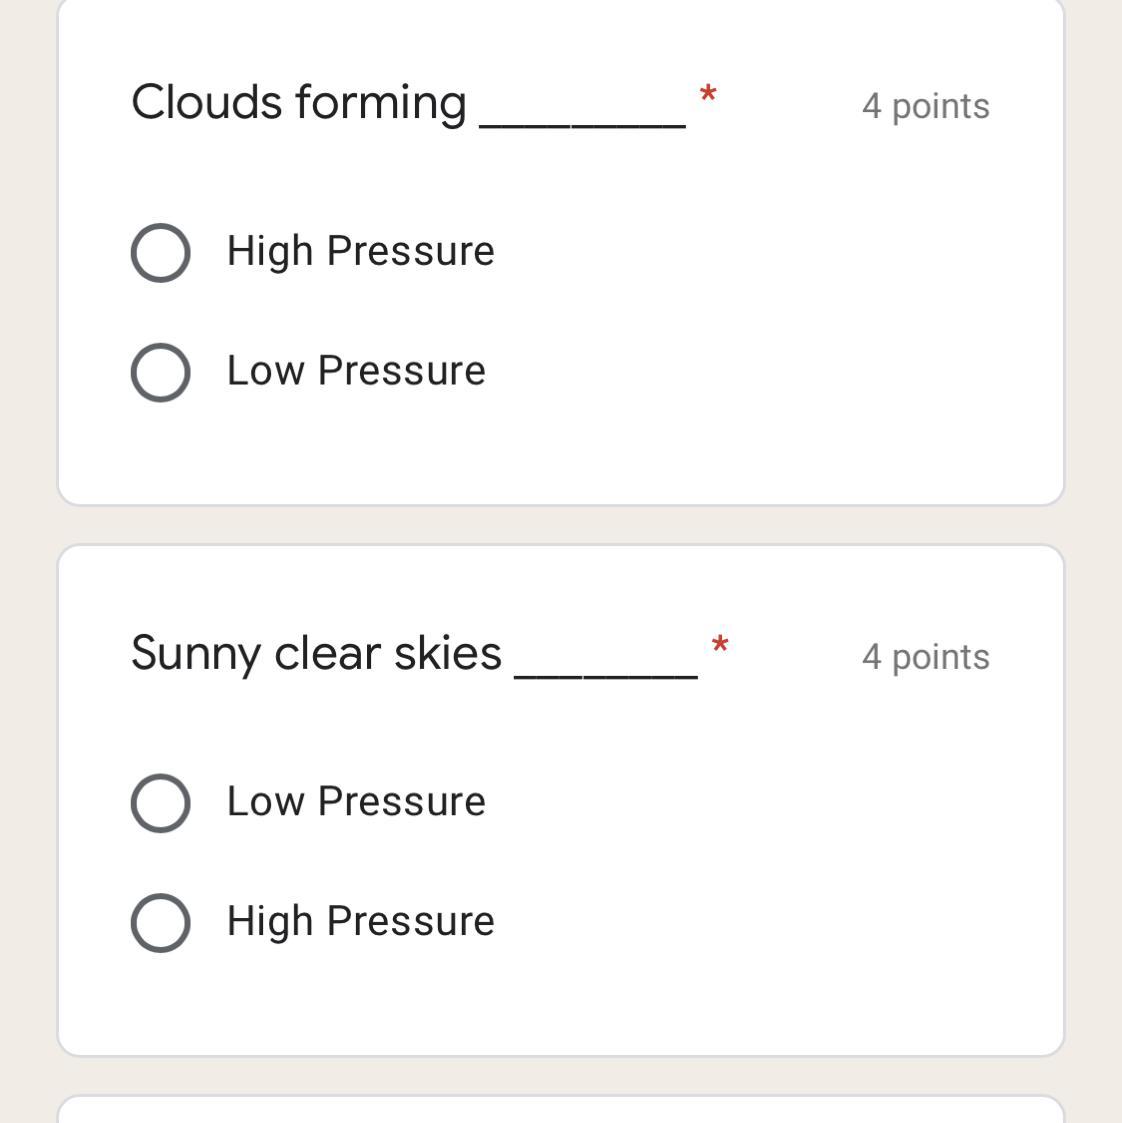Viewport: 1122px width, 1123px height.
Task: Click the partially visible question card at the bottom
Action: (560, 1110)
